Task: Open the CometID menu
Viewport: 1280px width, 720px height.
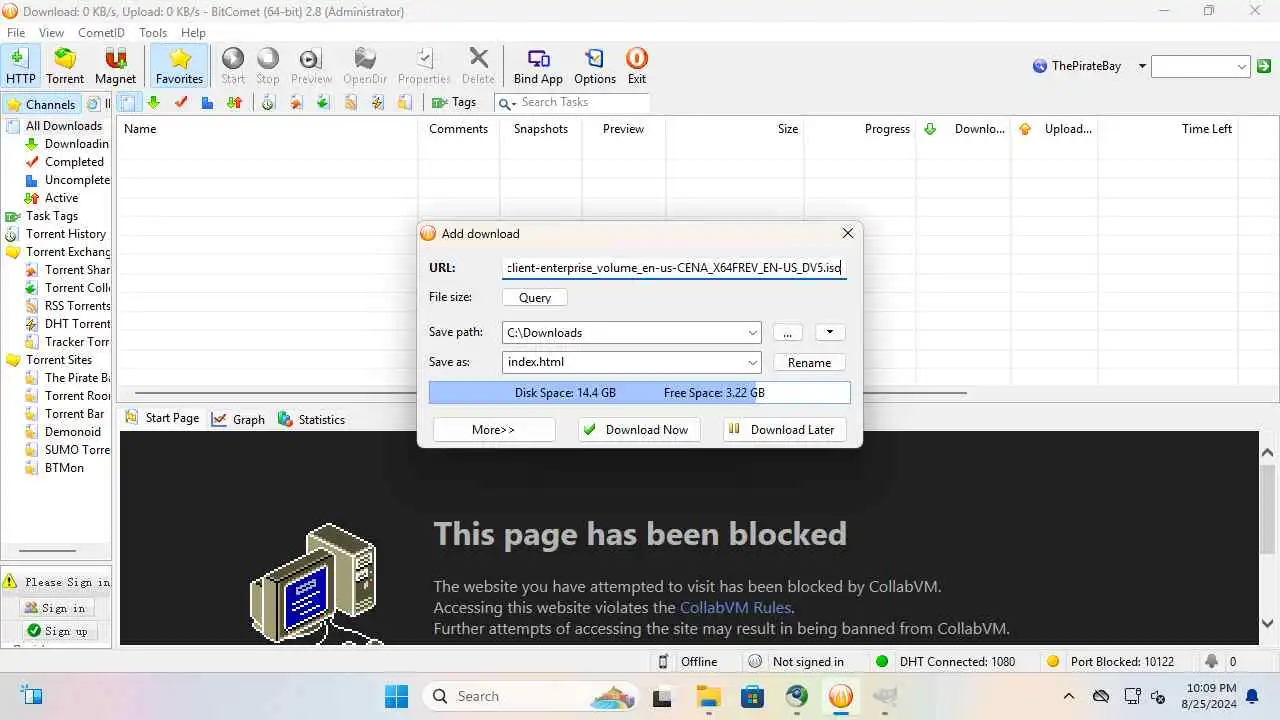Action: [x=101, y=32]
